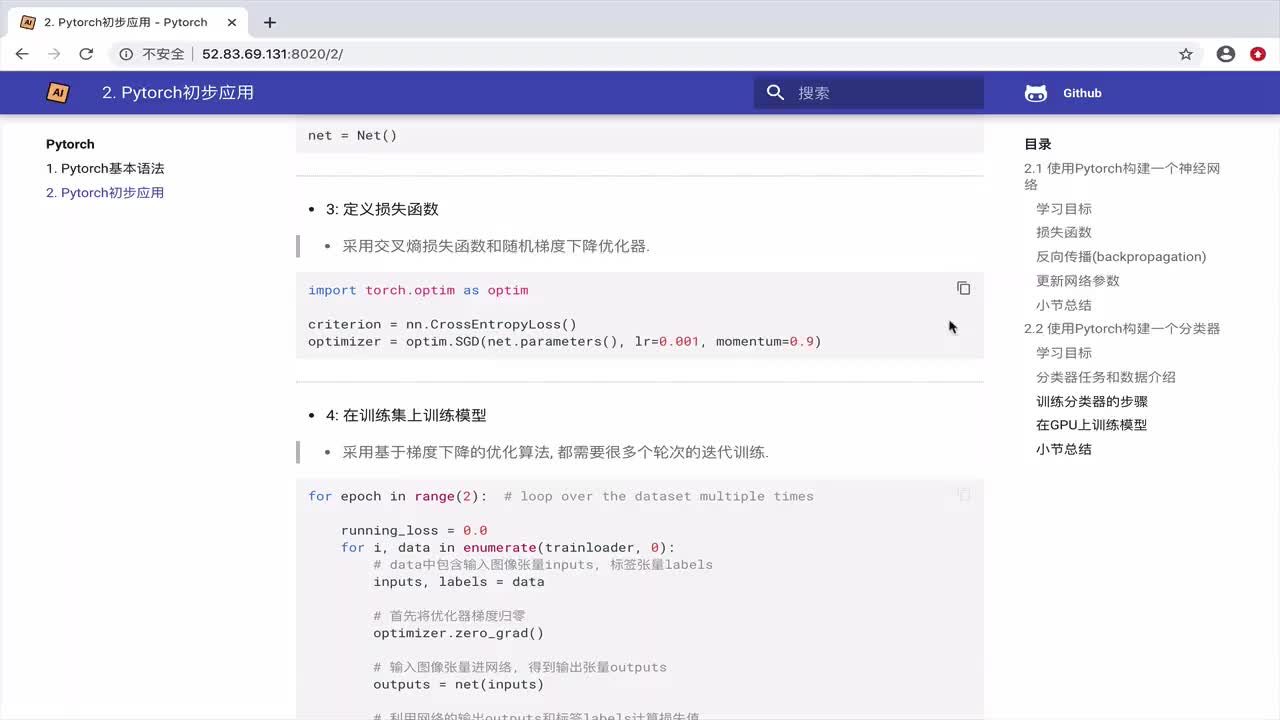Click the enumerate(trainloader, 0) line
Screen dimensions: 1280x720
(508, 547)
